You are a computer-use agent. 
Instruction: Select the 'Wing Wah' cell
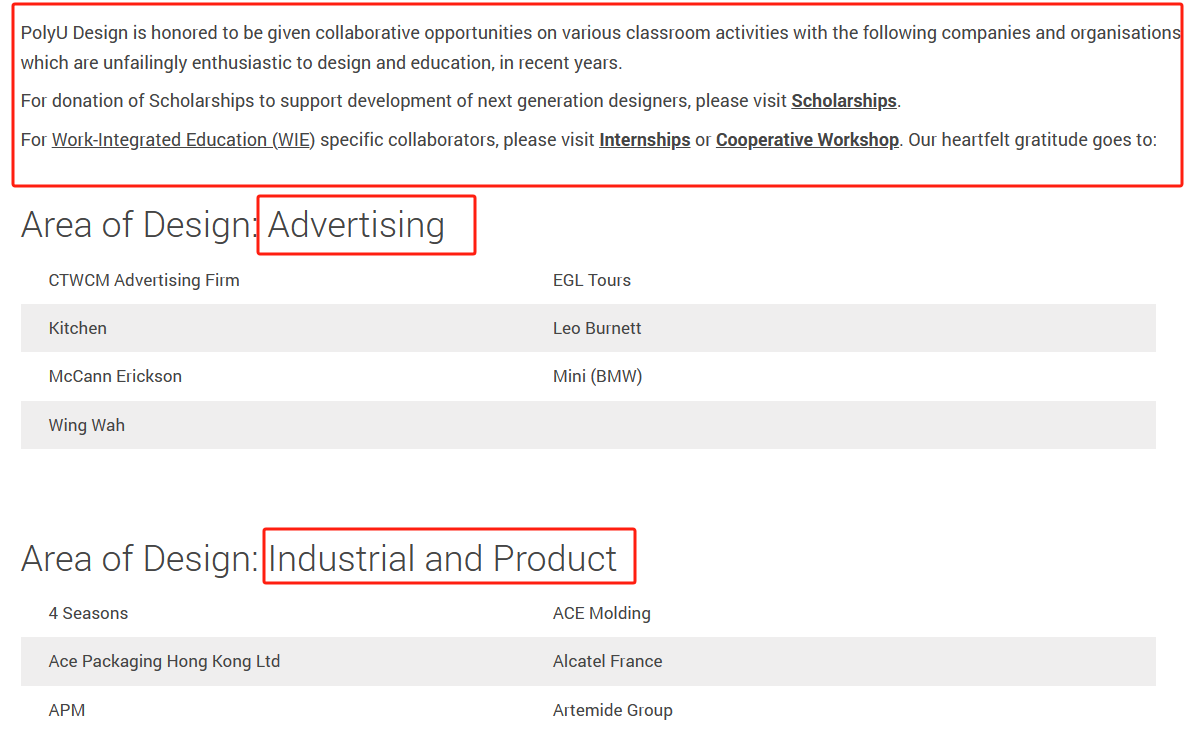(x=86, y=425)
